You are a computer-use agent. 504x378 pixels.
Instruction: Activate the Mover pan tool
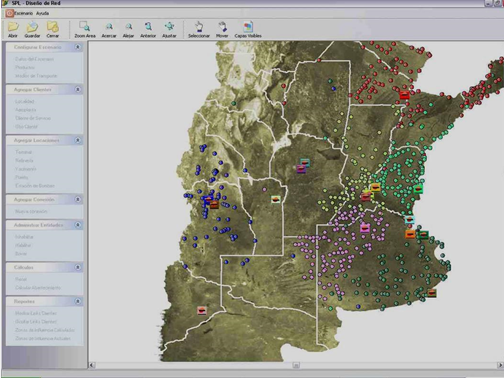click(x=222, y=29)
